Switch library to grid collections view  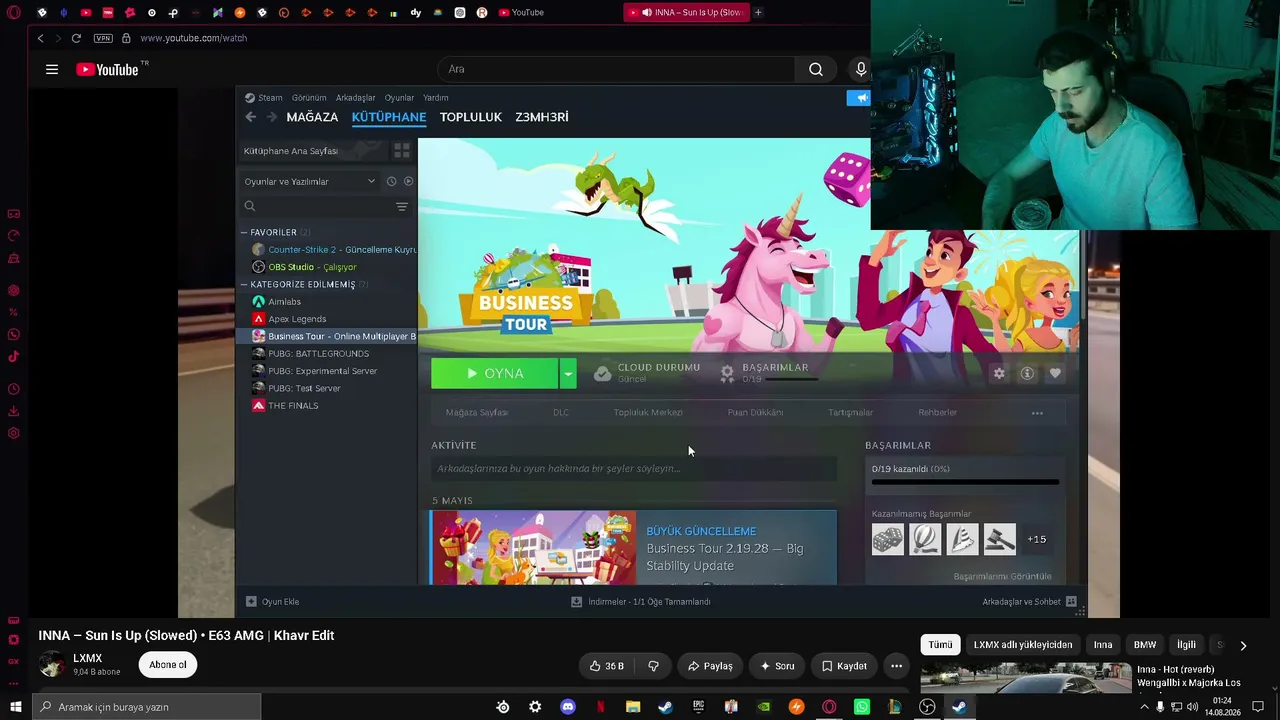point(402,151)
